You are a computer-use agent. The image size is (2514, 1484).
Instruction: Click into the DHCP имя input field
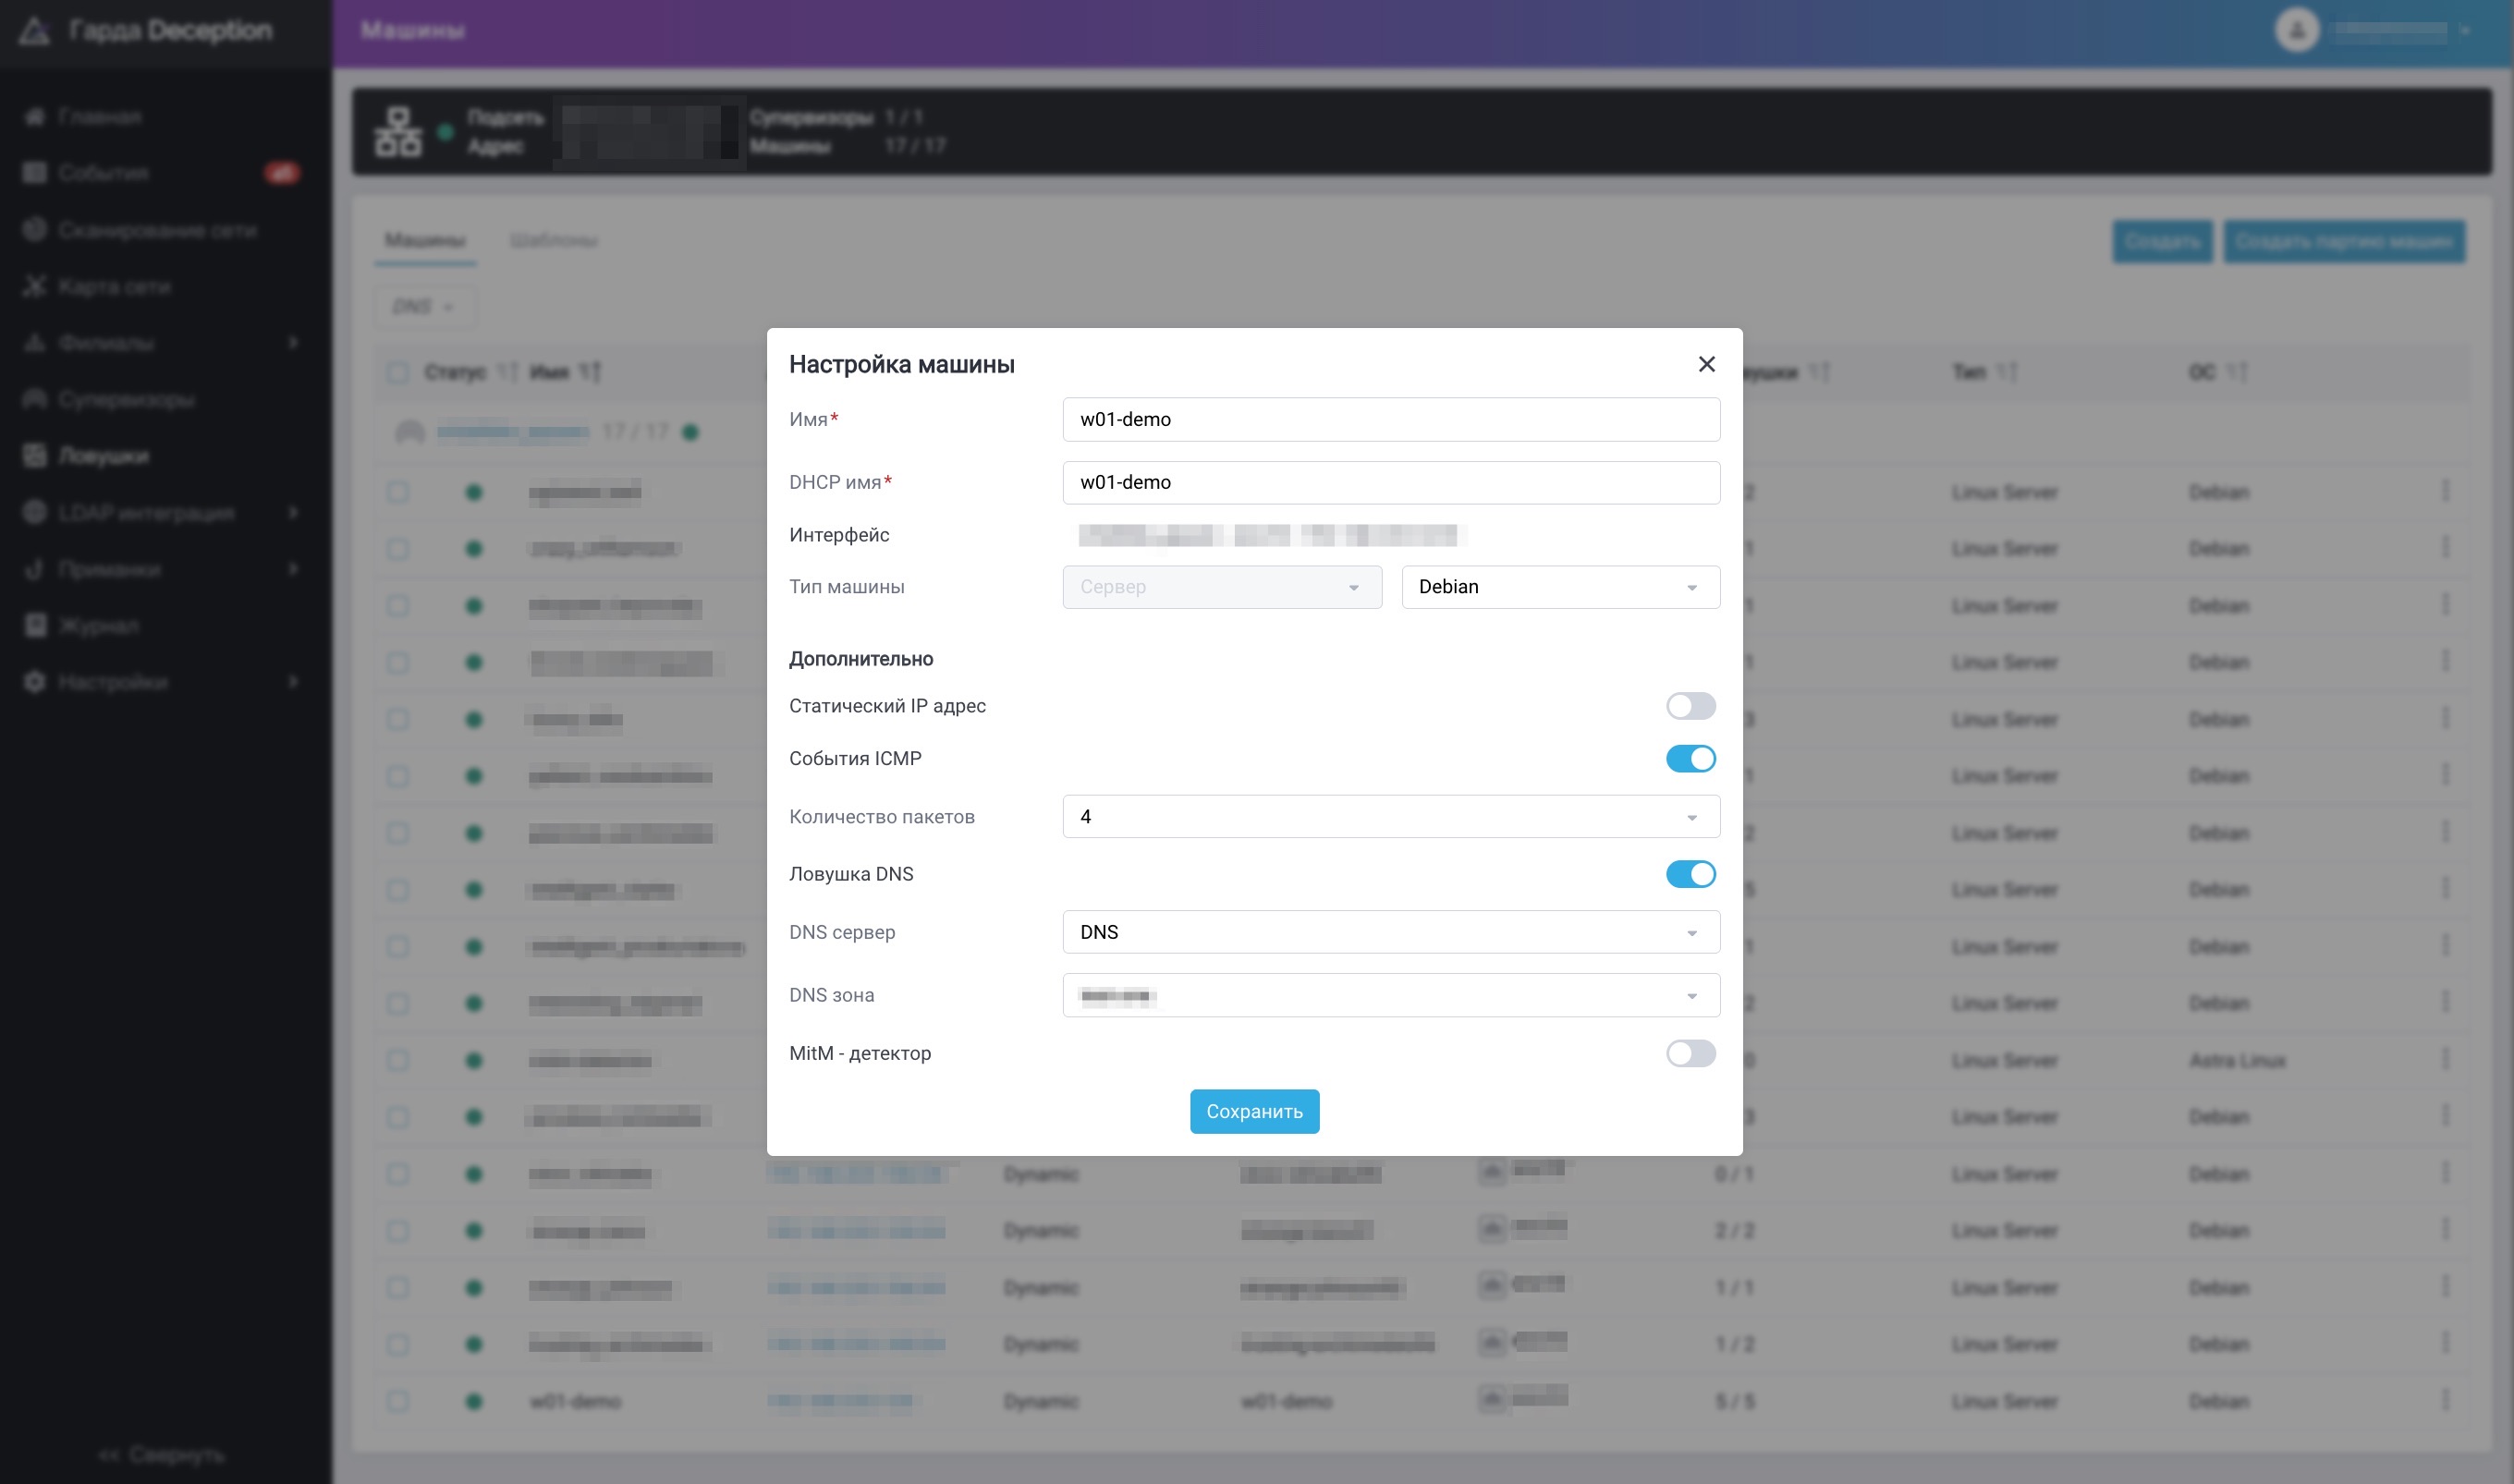(1390, 482)
